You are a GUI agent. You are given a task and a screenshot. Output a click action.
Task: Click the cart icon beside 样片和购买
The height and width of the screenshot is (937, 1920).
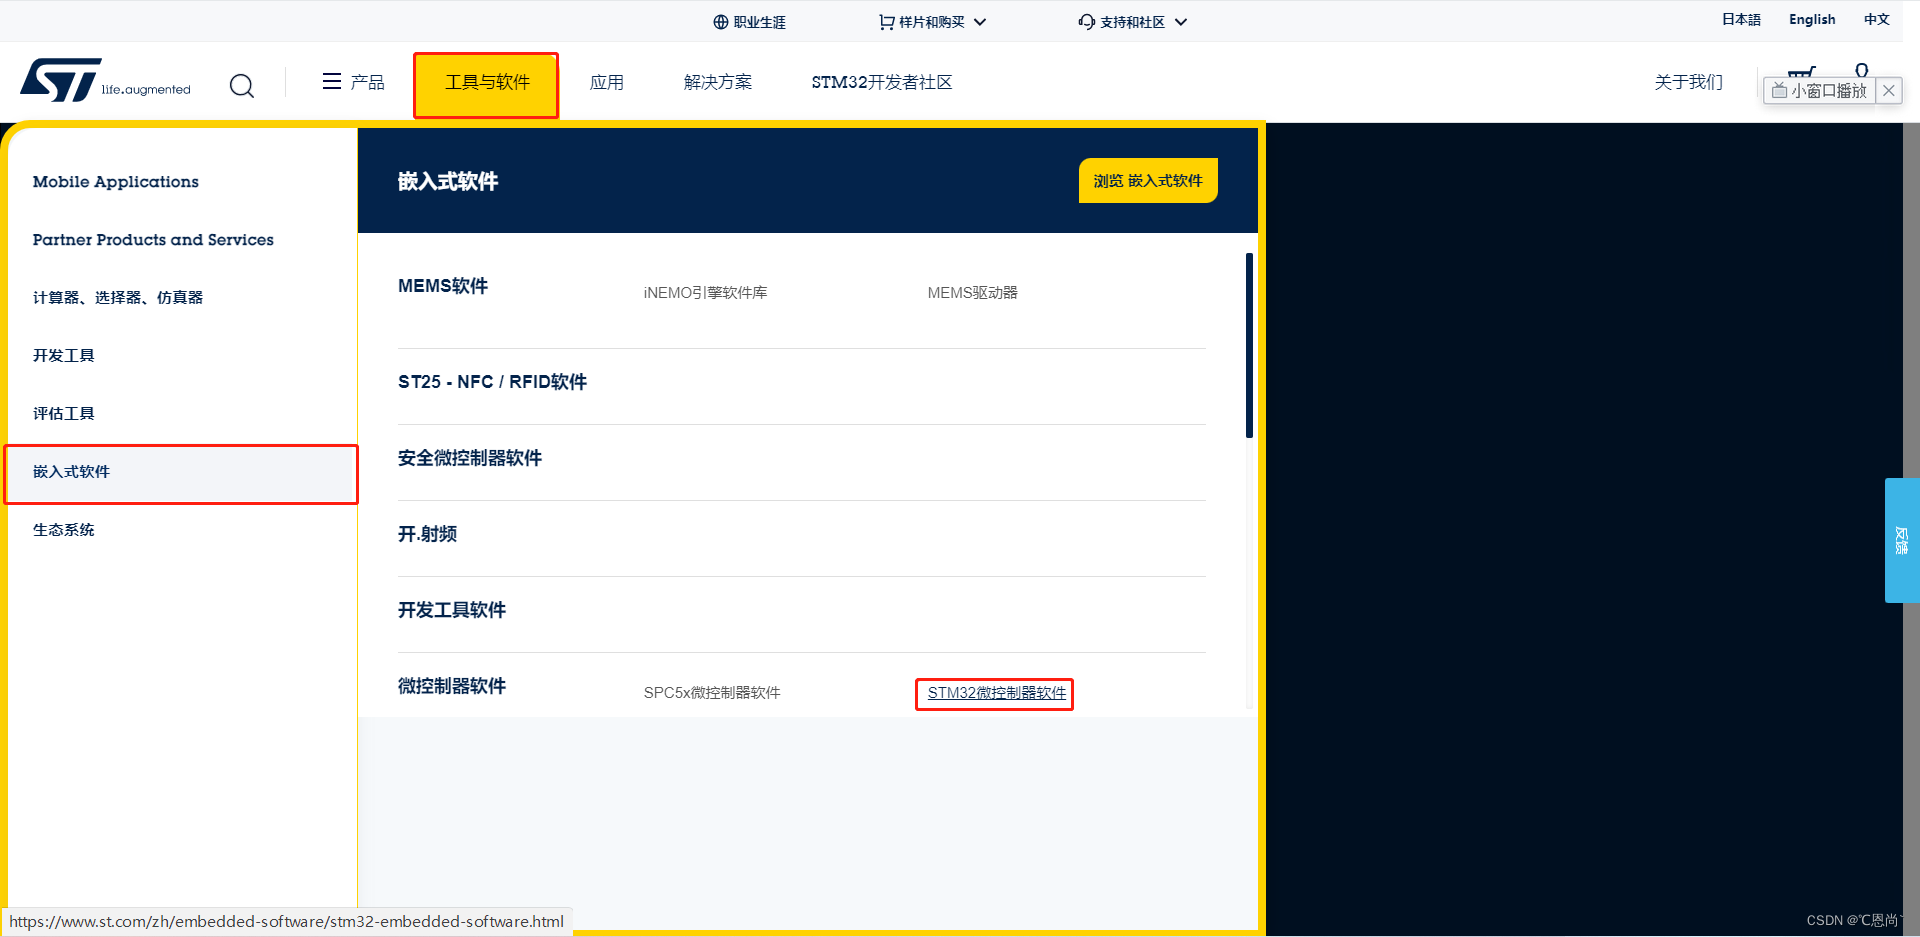click(x=886, y=22)
